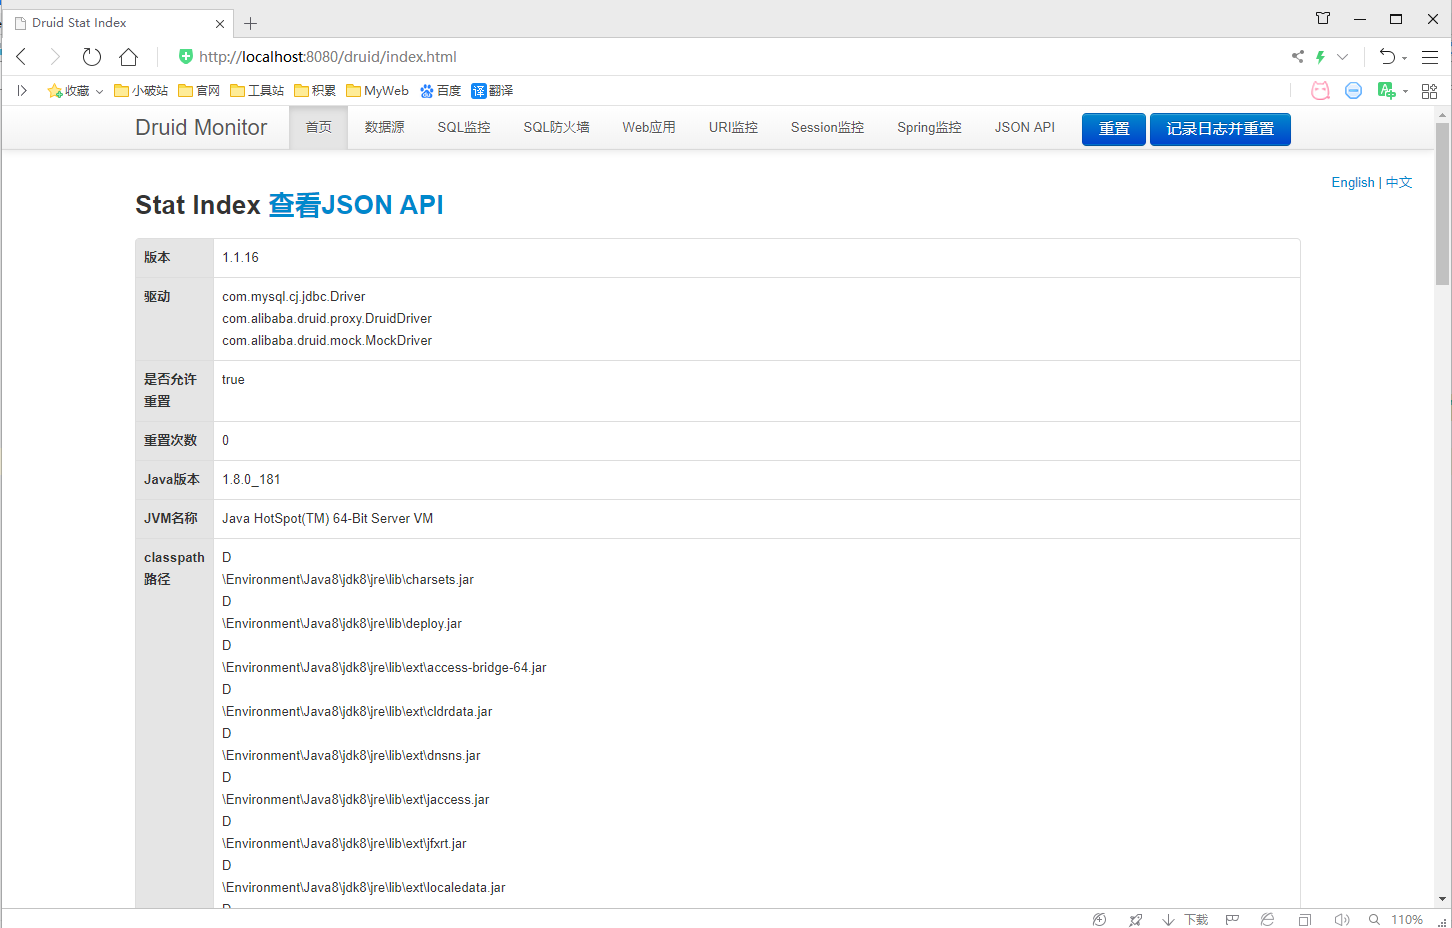Click the status bar window-layers icon
The height and width of the screenshot is (928, 1452).
pyautogui.click(x=1304, y=920)
